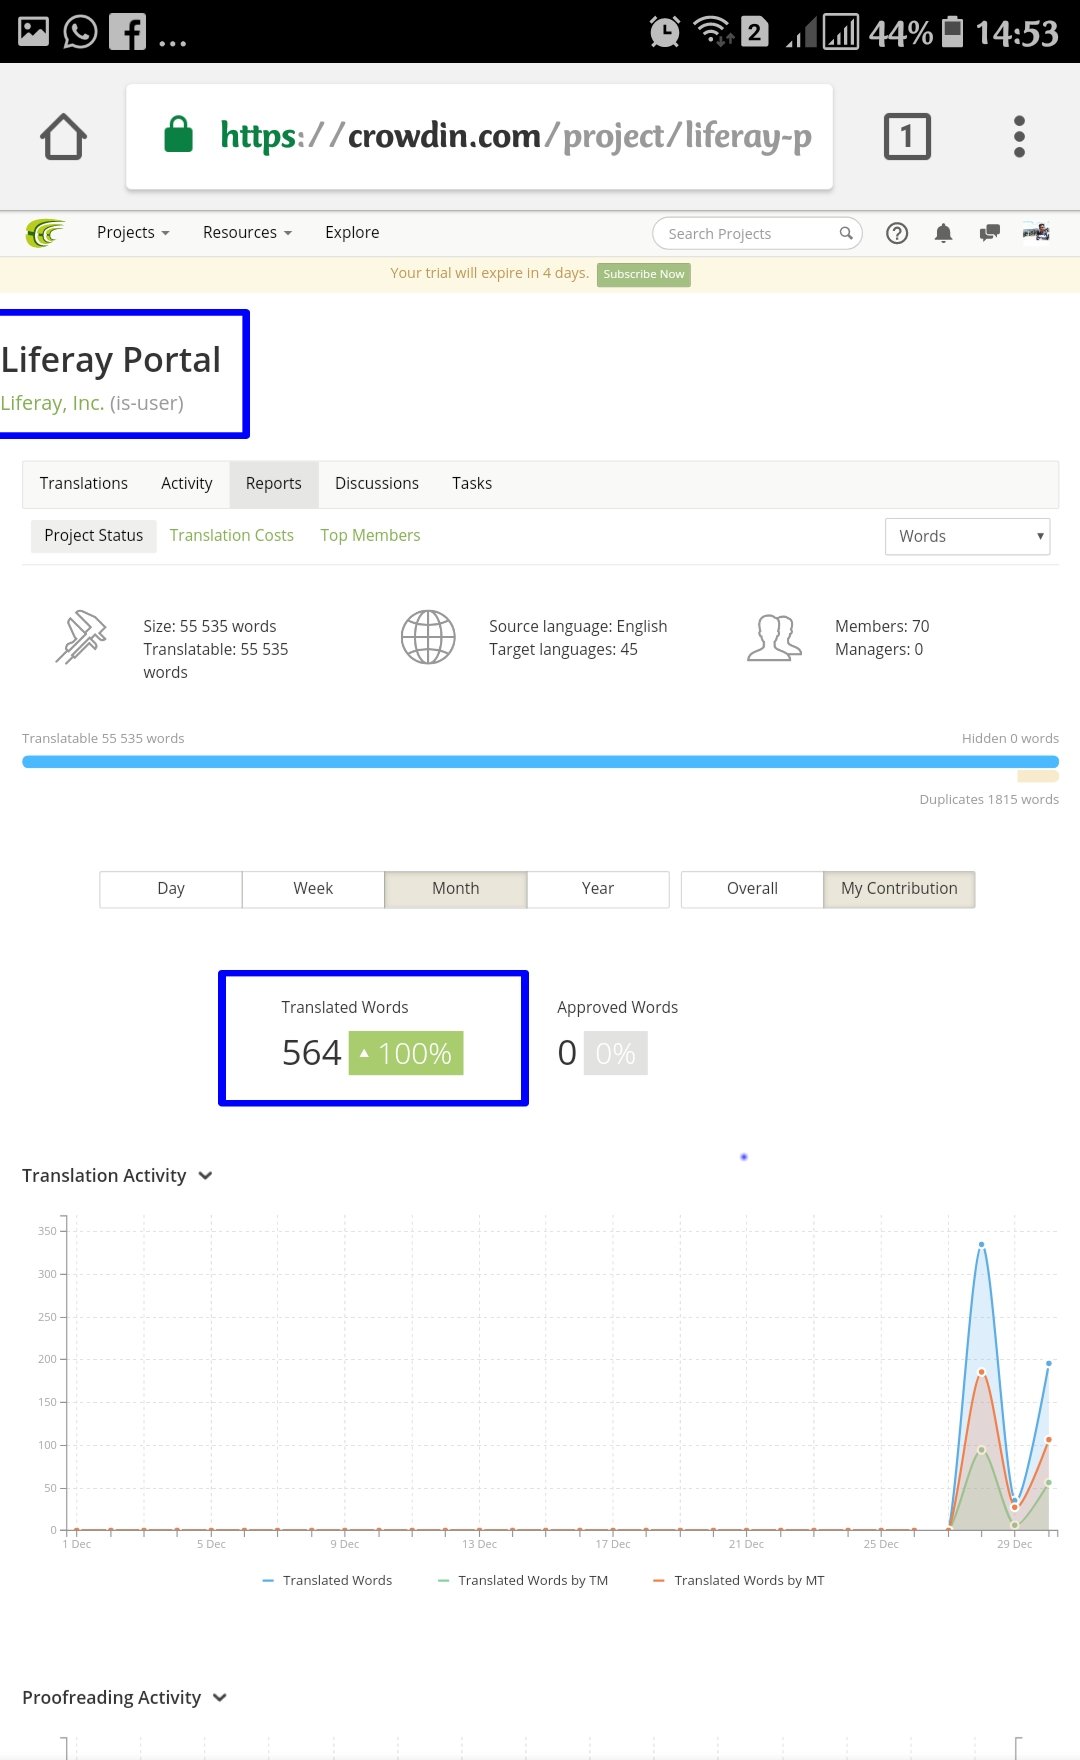The height and width of the screenshot is (1760, 1080).
Task: Tap the battery status icon
Action: tap(953, 31)
